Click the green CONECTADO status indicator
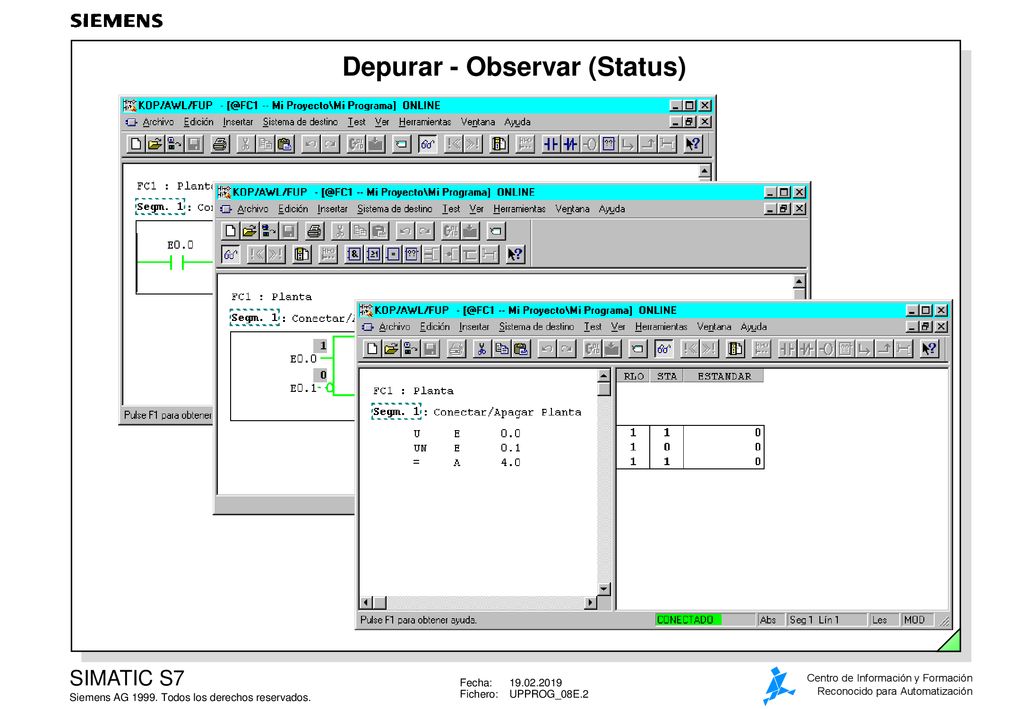The image size is (1024, 709). point(688,620)
